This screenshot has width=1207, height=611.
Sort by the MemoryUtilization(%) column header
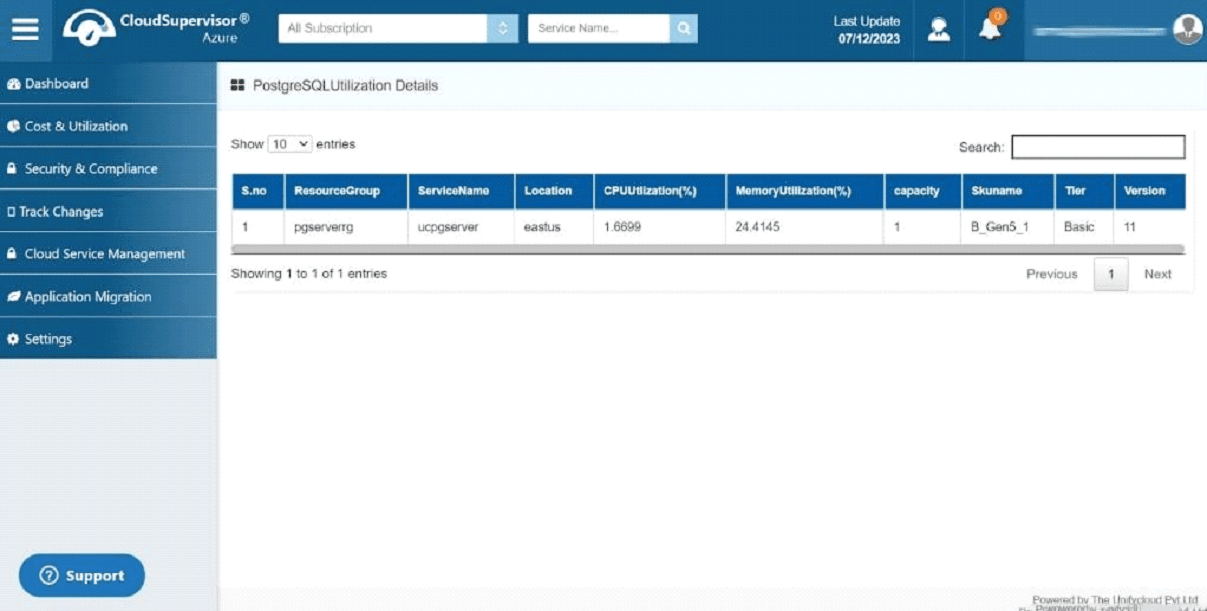(805, 191)
